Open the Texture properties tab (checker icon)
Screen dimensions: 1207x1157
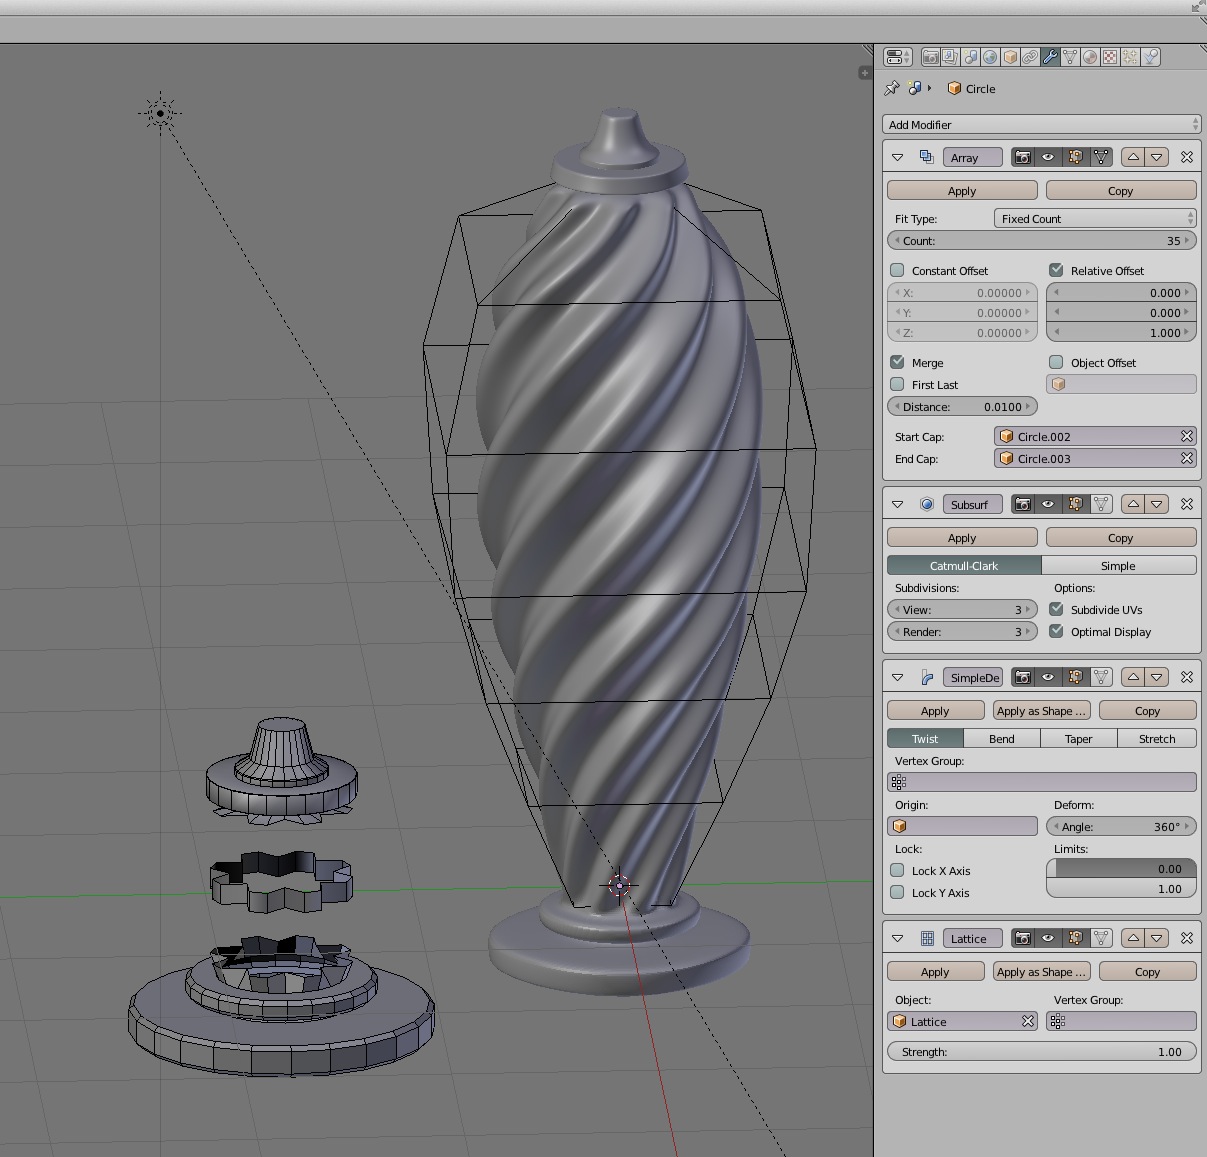[1110, 57]
